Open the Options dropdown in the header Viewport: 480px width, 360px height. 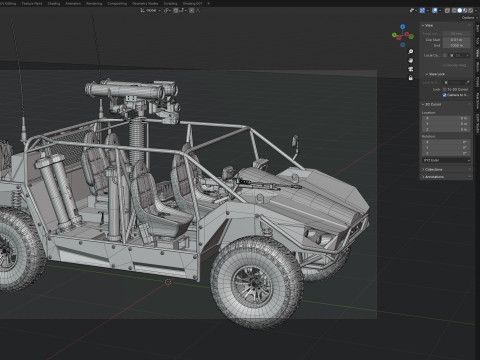pos(469,18)
